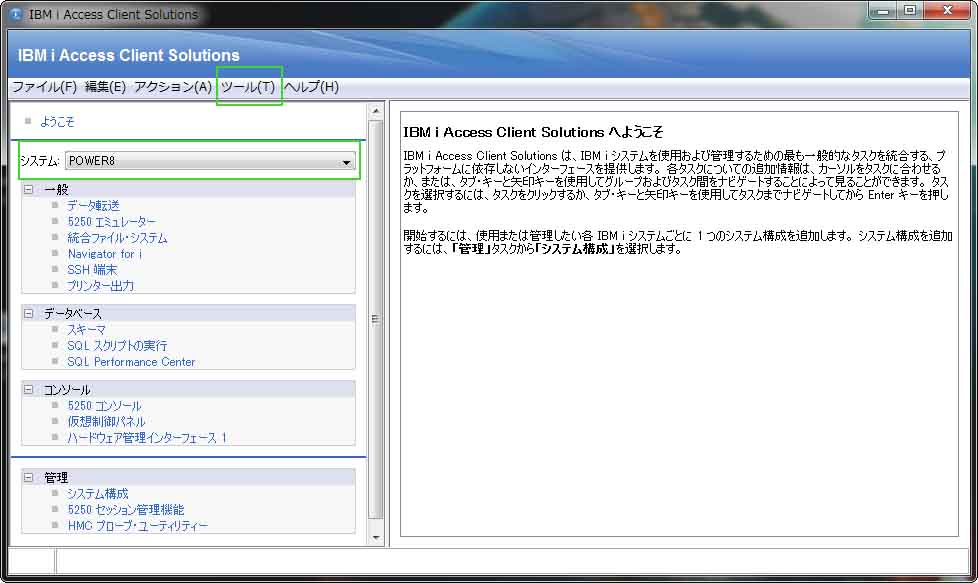Open 仮想制御パネル
This screenshot has height=583, width=978.
[106, 422]
